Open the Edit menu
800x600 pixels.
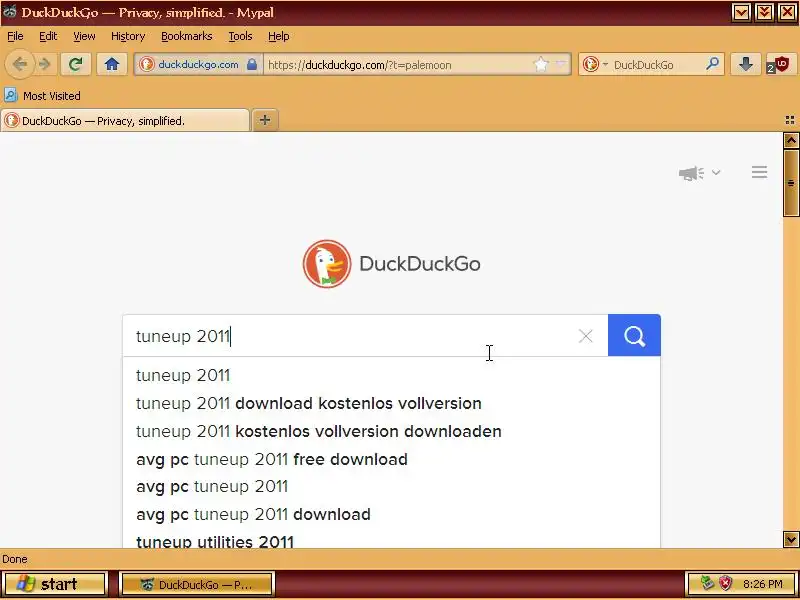tap(48, 36)
